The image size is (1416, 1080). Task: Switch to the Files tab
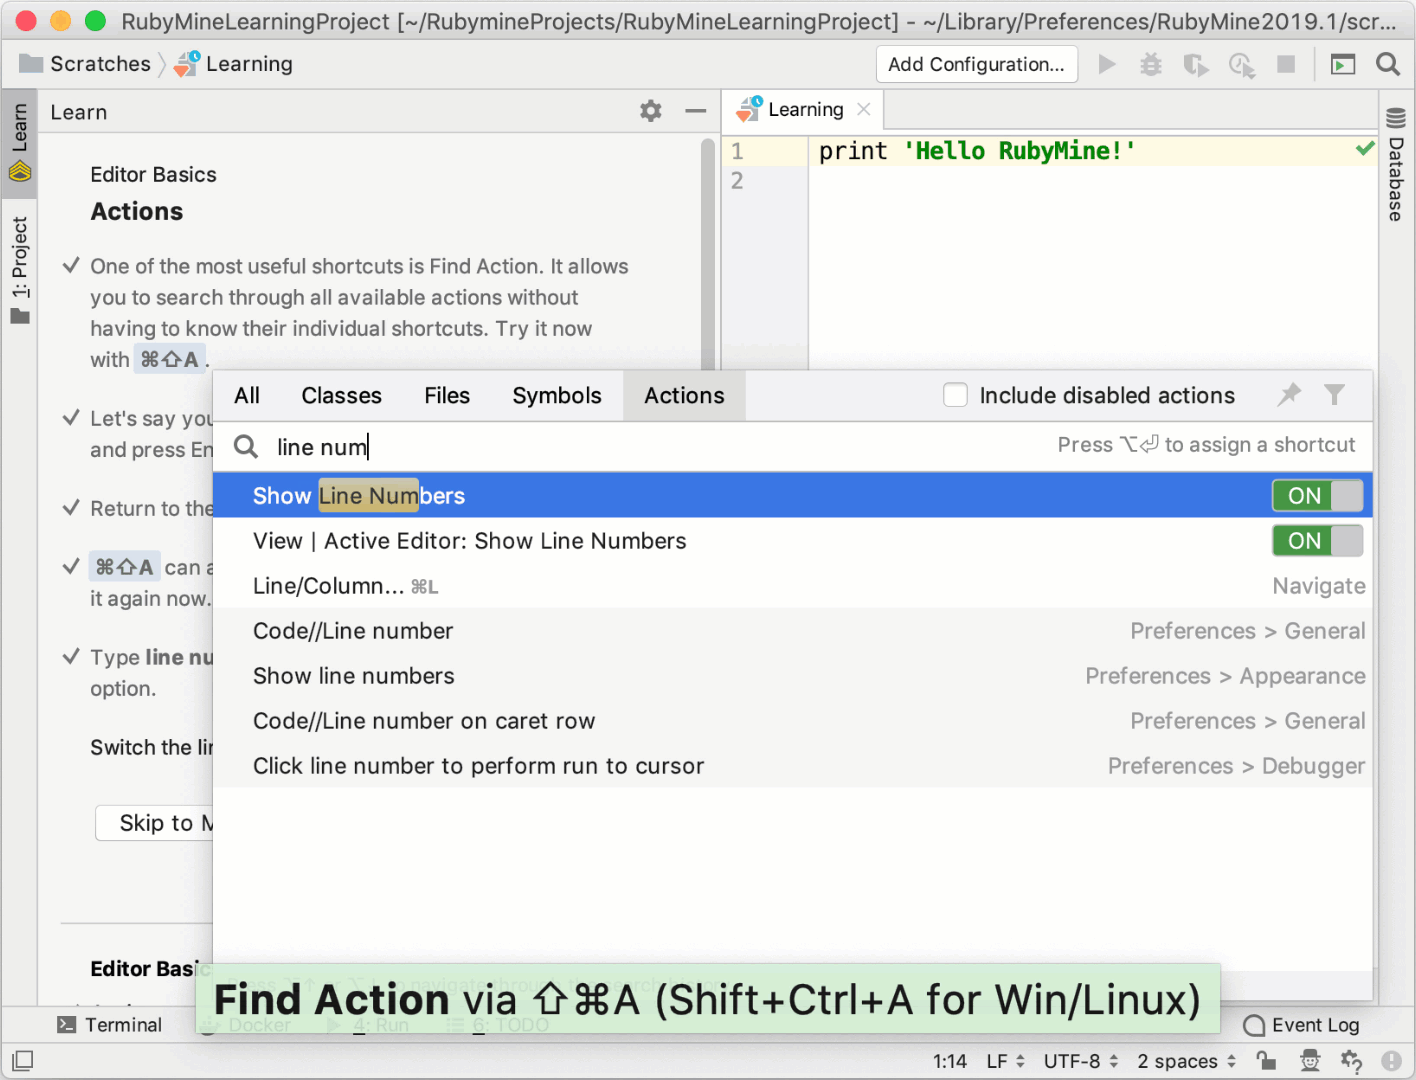point(447,395)
